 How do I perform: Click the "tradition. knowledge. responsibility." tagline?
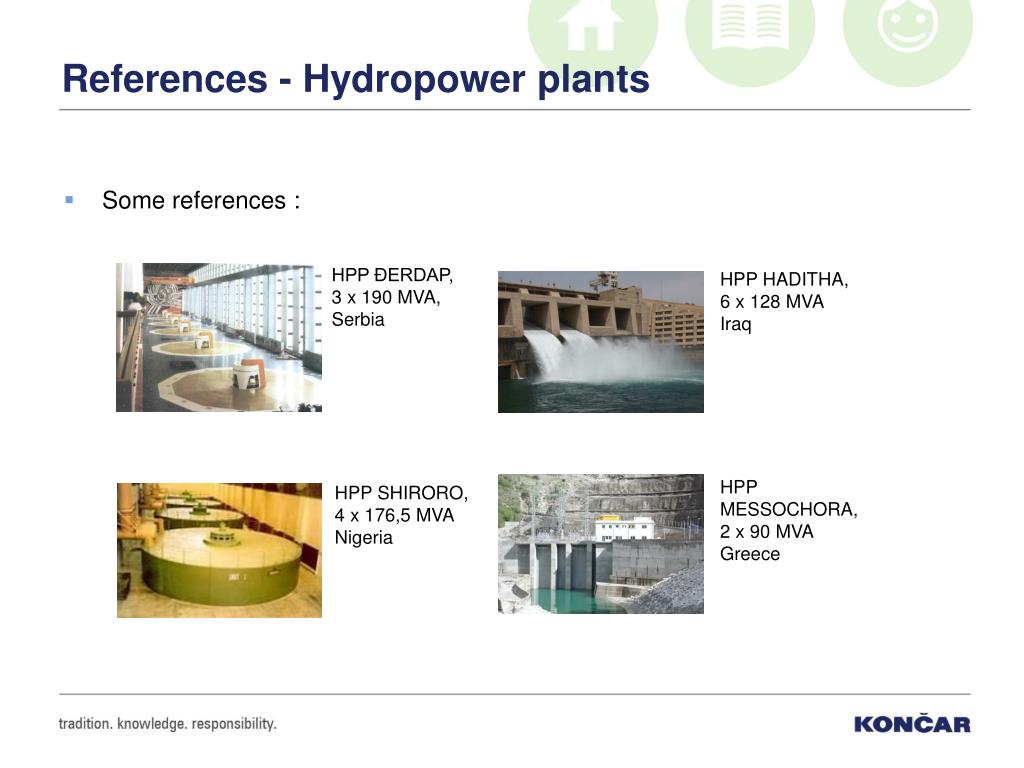pos(167,723)
